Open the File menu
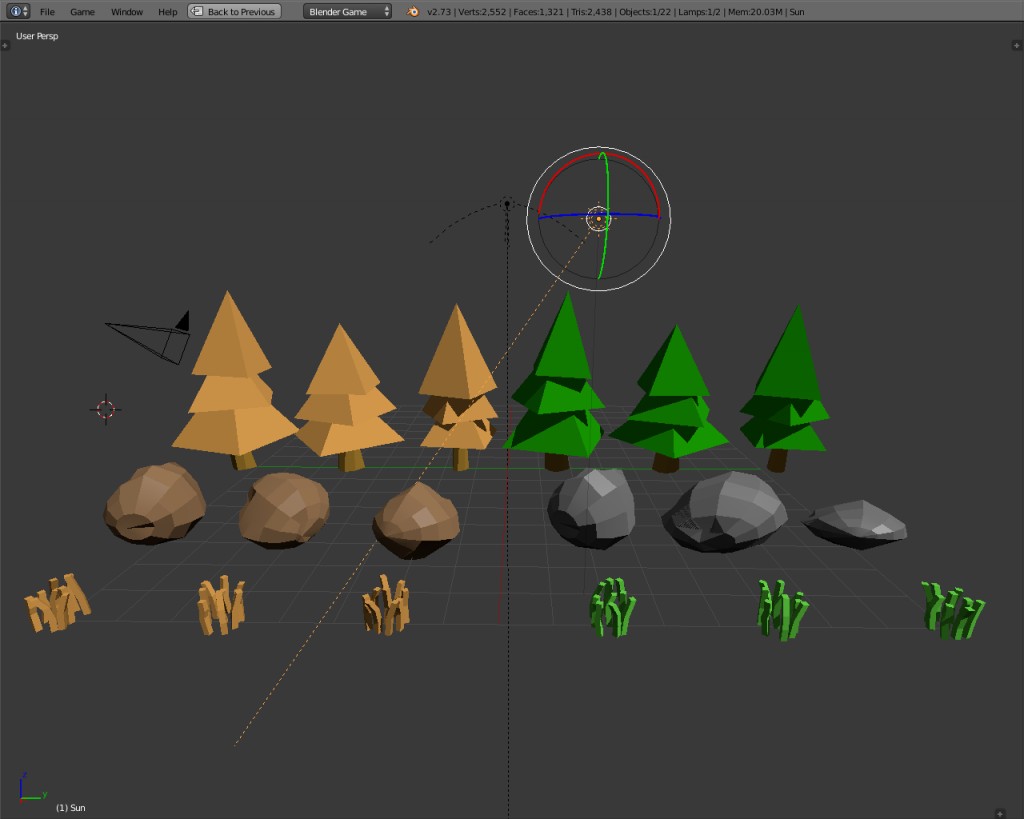This screenshot has height=819, width=1024. pyautogui.click(x=46, y=11)
